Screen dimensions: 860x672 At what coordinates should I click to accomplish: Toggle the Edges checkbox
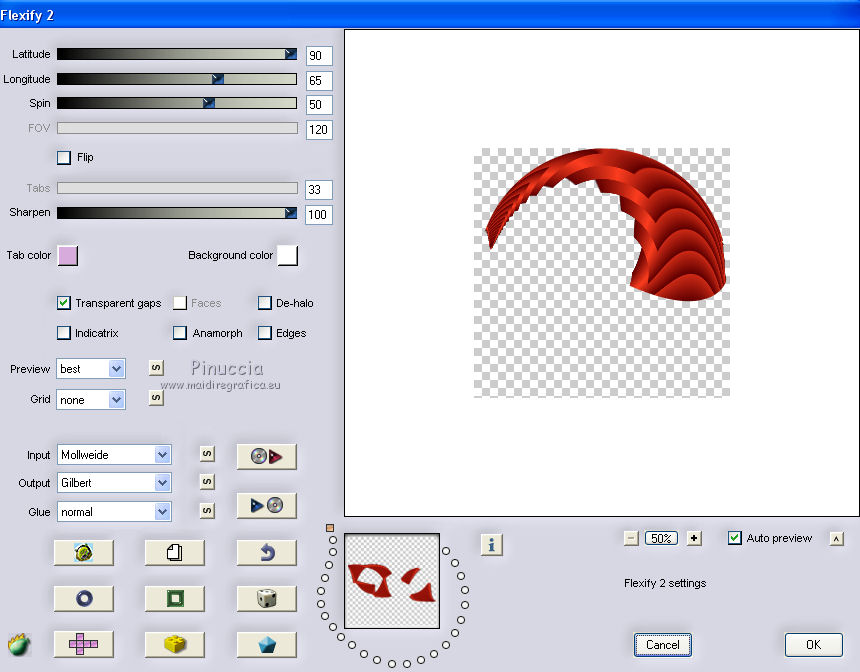click(264, 333)
